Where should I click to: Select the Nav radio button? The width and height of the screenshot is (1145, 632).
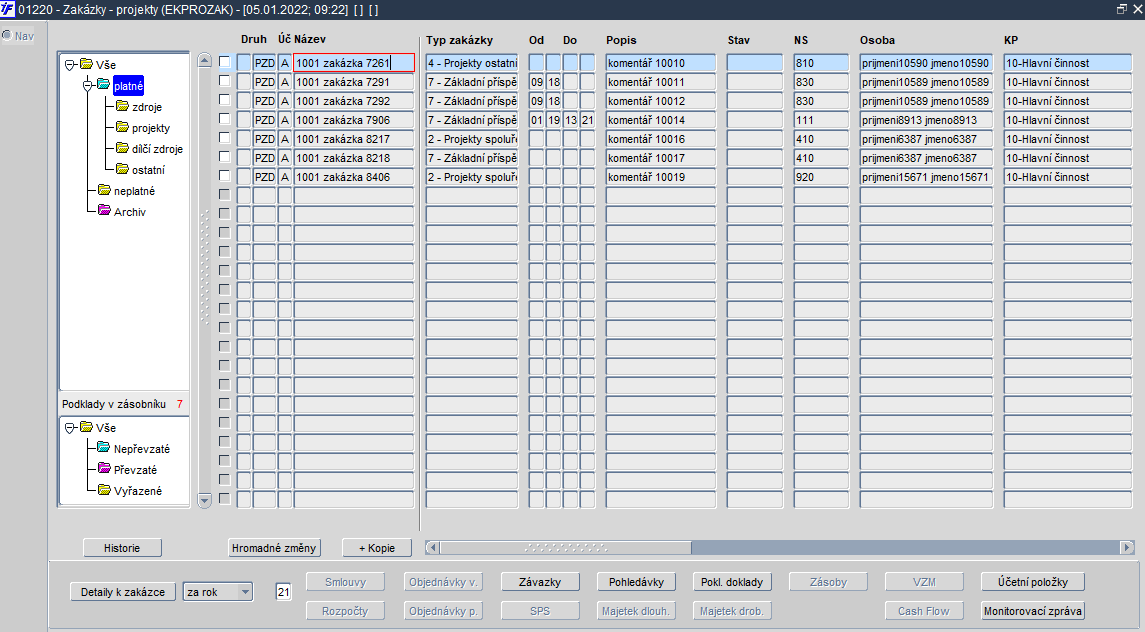pyautogui.click(x=7, y=35)
